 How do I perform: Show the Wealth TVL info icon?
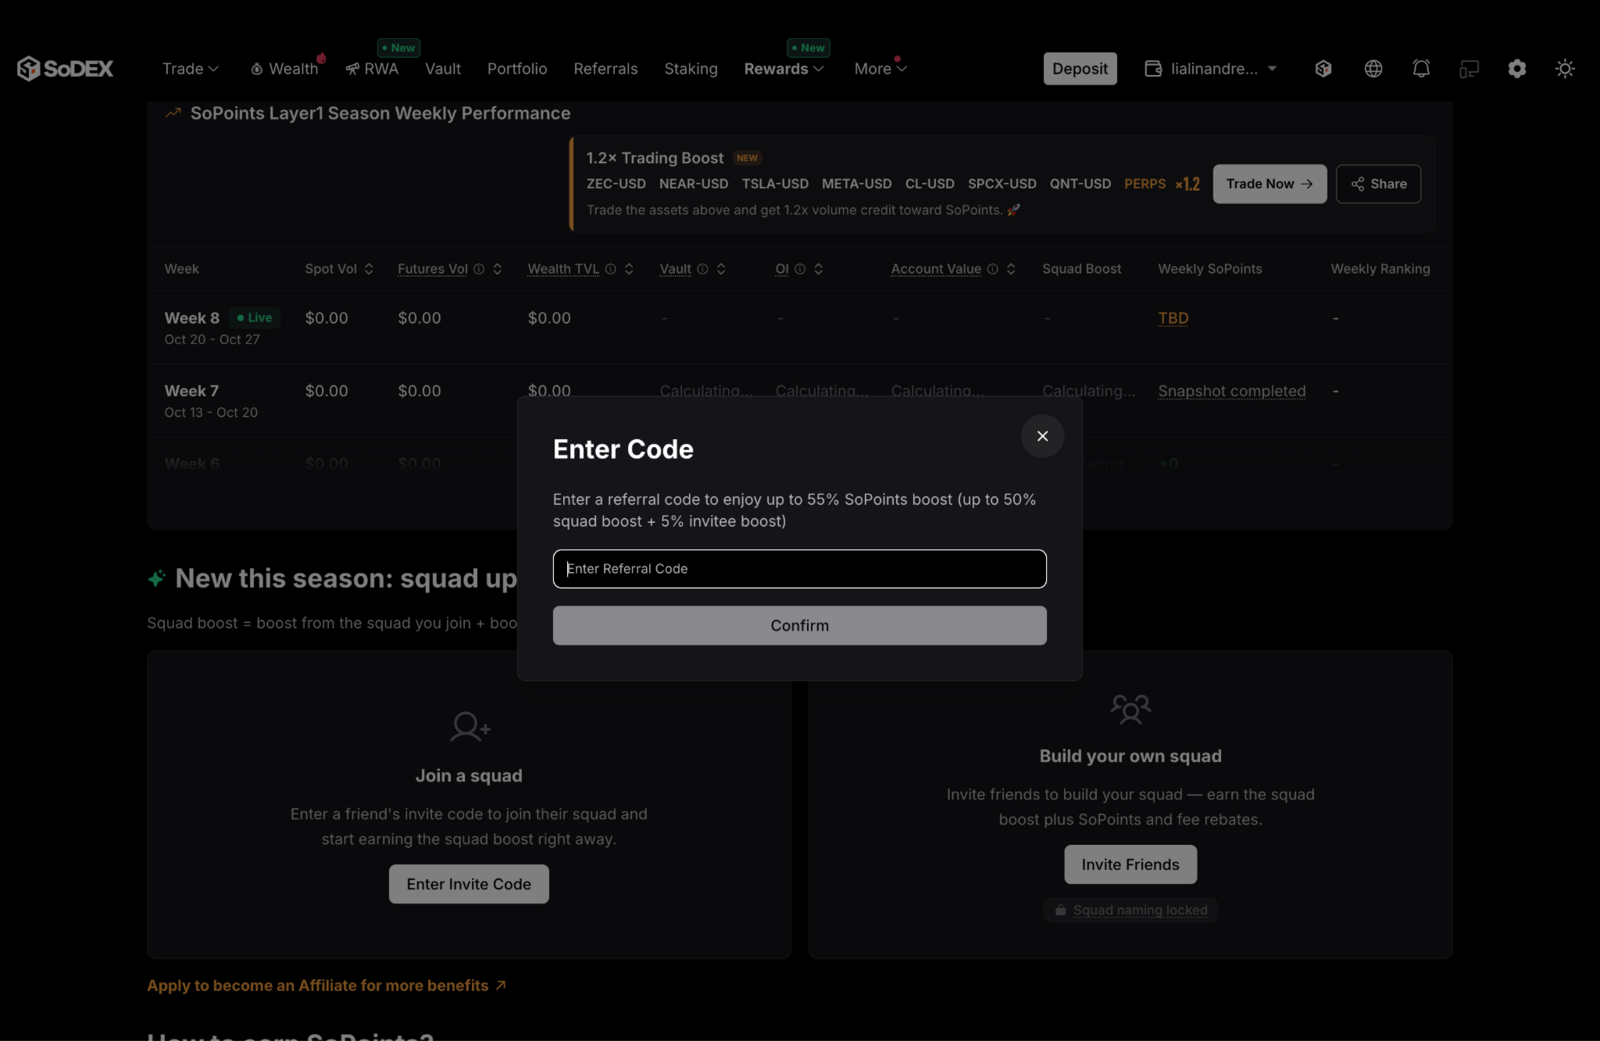[610, 269]
